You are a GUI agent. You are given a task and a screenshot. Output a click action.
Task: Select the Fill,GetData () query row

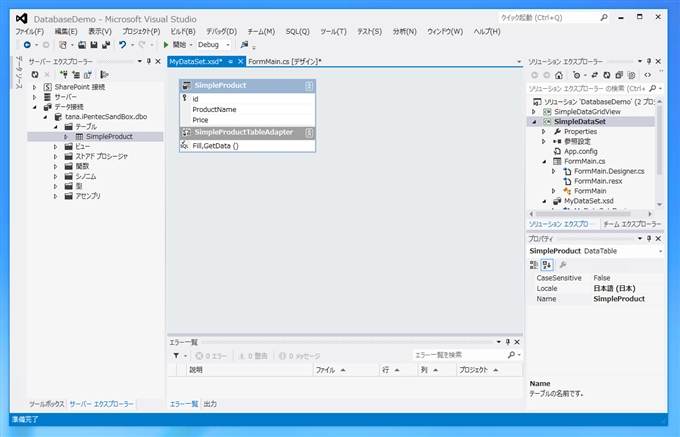click(247, 146)
